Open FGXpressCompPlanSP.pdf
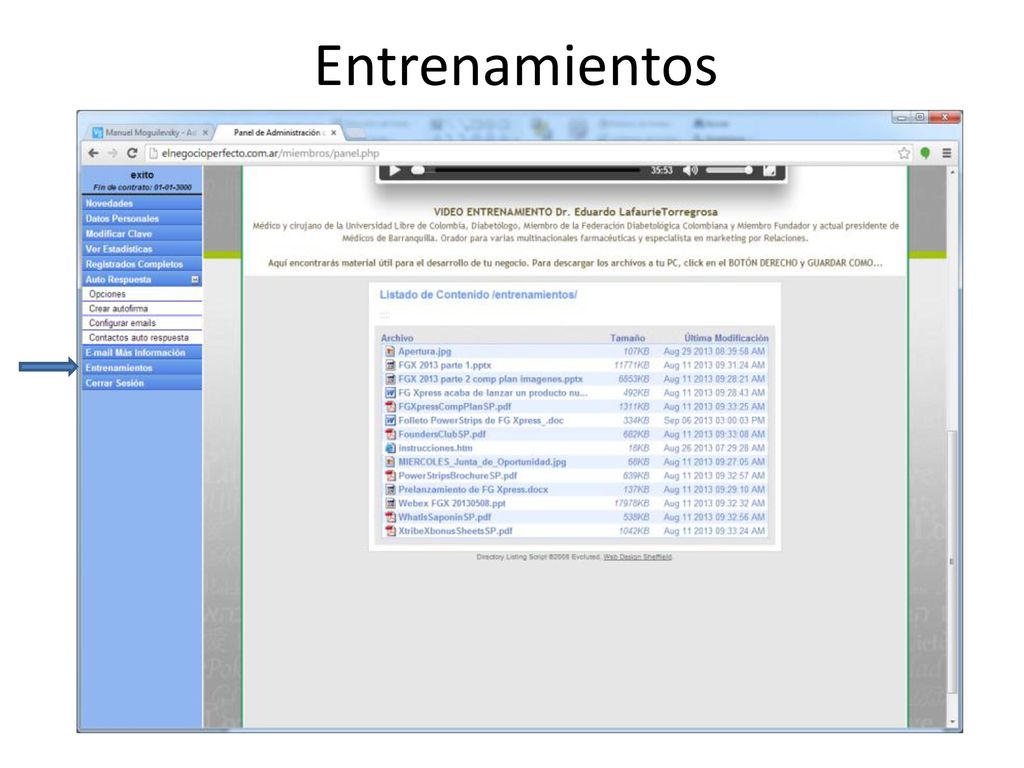The width and height of the screenshot is (1024, 768). (455, 406)
